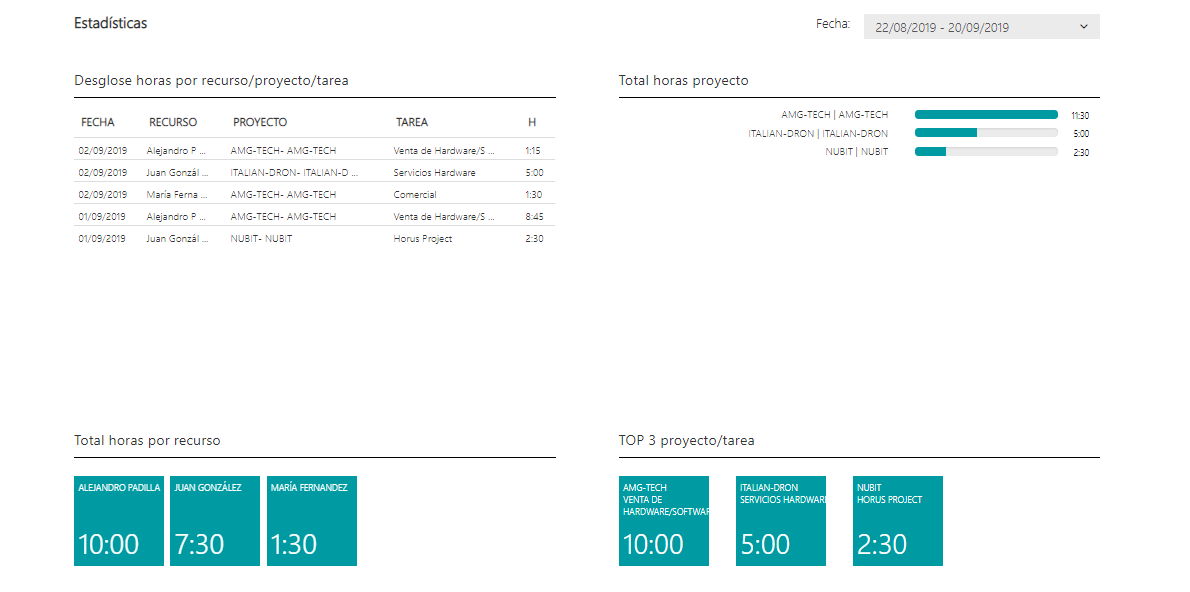Sort table by FECHA column header

[x=98, y=122]
